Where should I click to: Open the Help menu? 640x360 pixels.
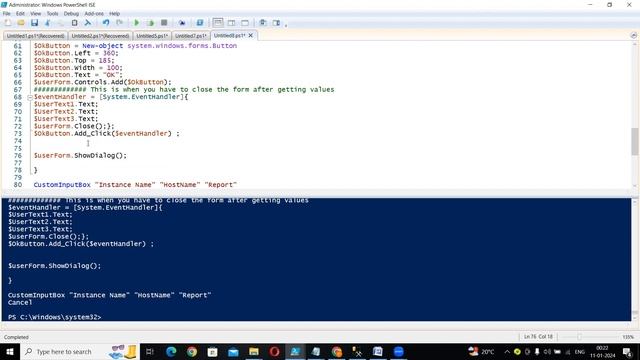[114, 13]
